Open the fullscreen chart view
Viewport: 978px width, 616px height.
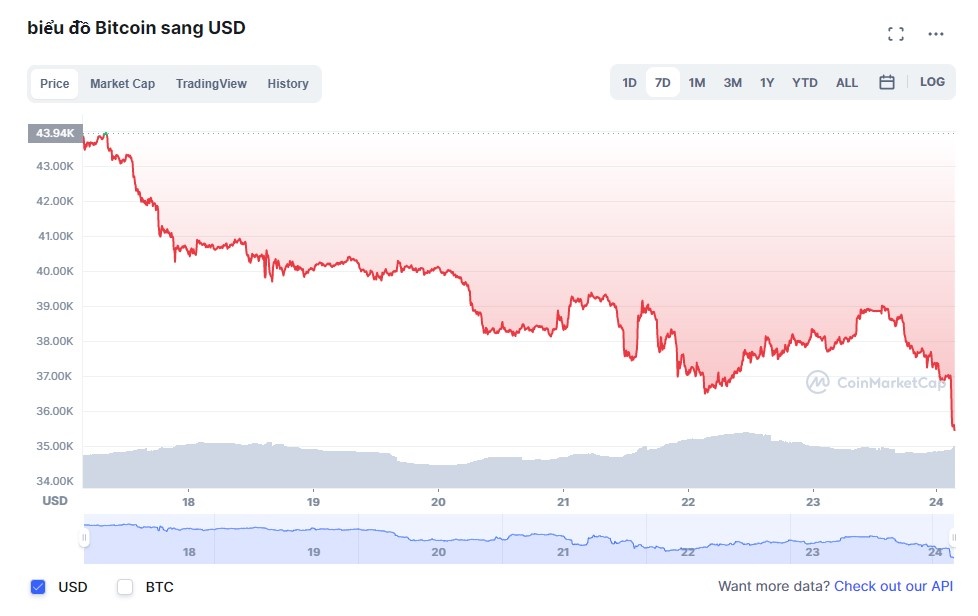(x=895, y=32)
